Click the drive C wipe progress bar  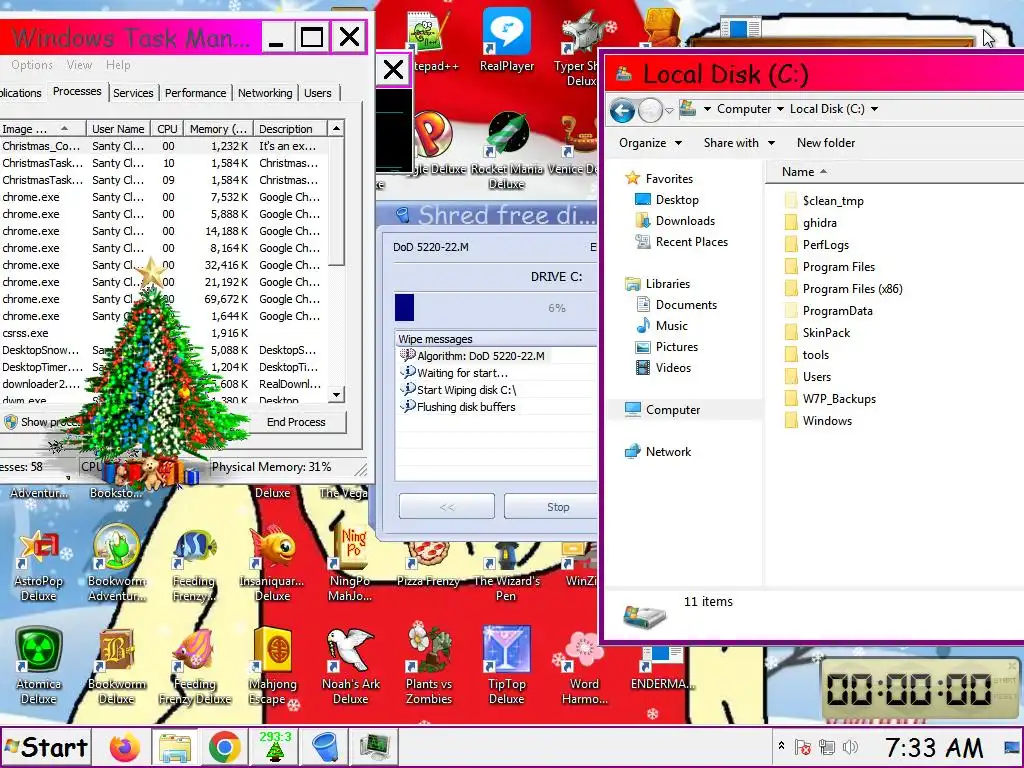pyautogui.click(x=496, y=308)
